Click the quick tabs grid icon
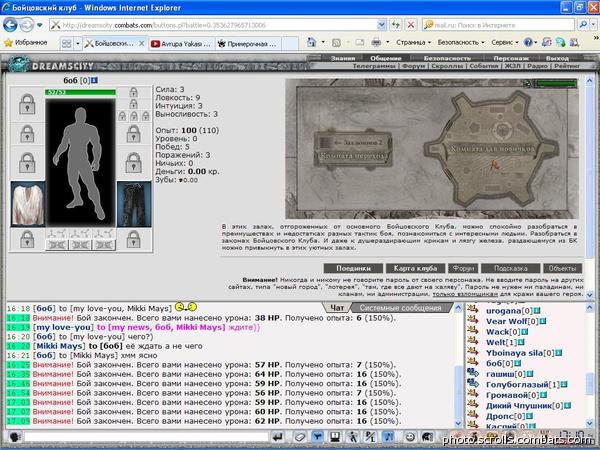This screenshot has width=600, height=450. 67,44
